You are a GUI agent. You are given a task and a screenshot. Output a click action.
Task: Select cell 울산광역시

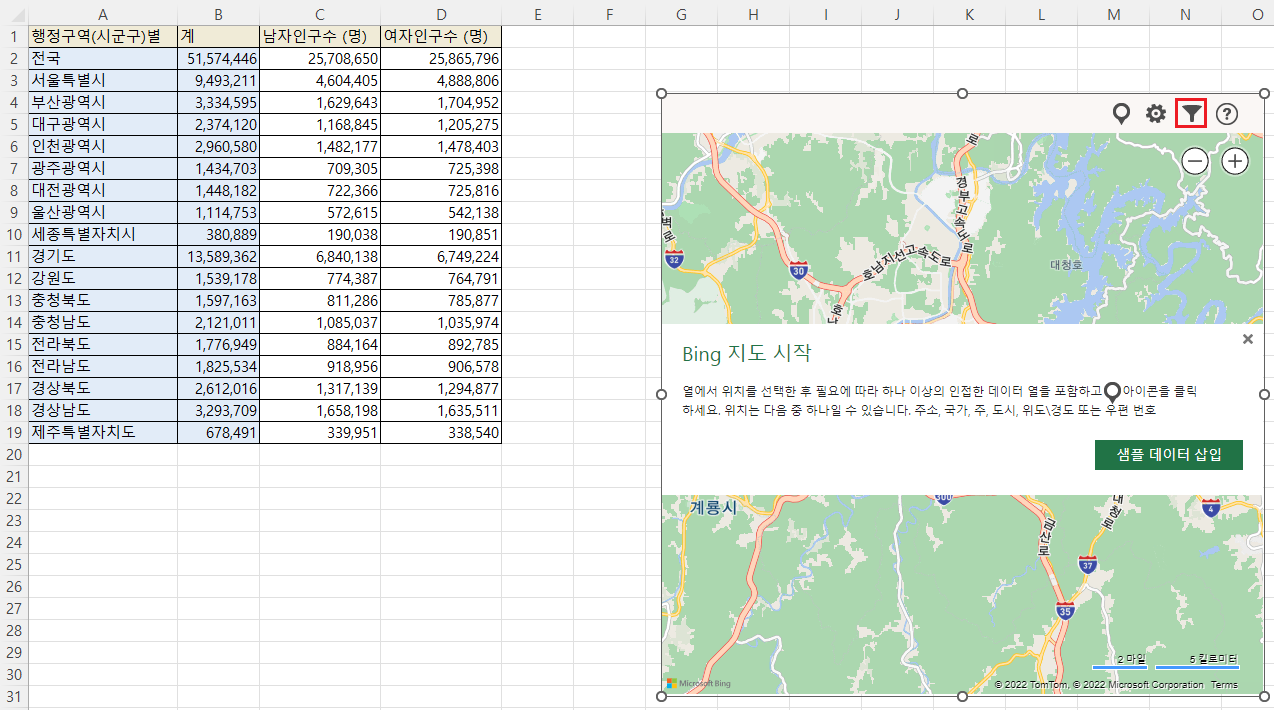tap(103, 213)
